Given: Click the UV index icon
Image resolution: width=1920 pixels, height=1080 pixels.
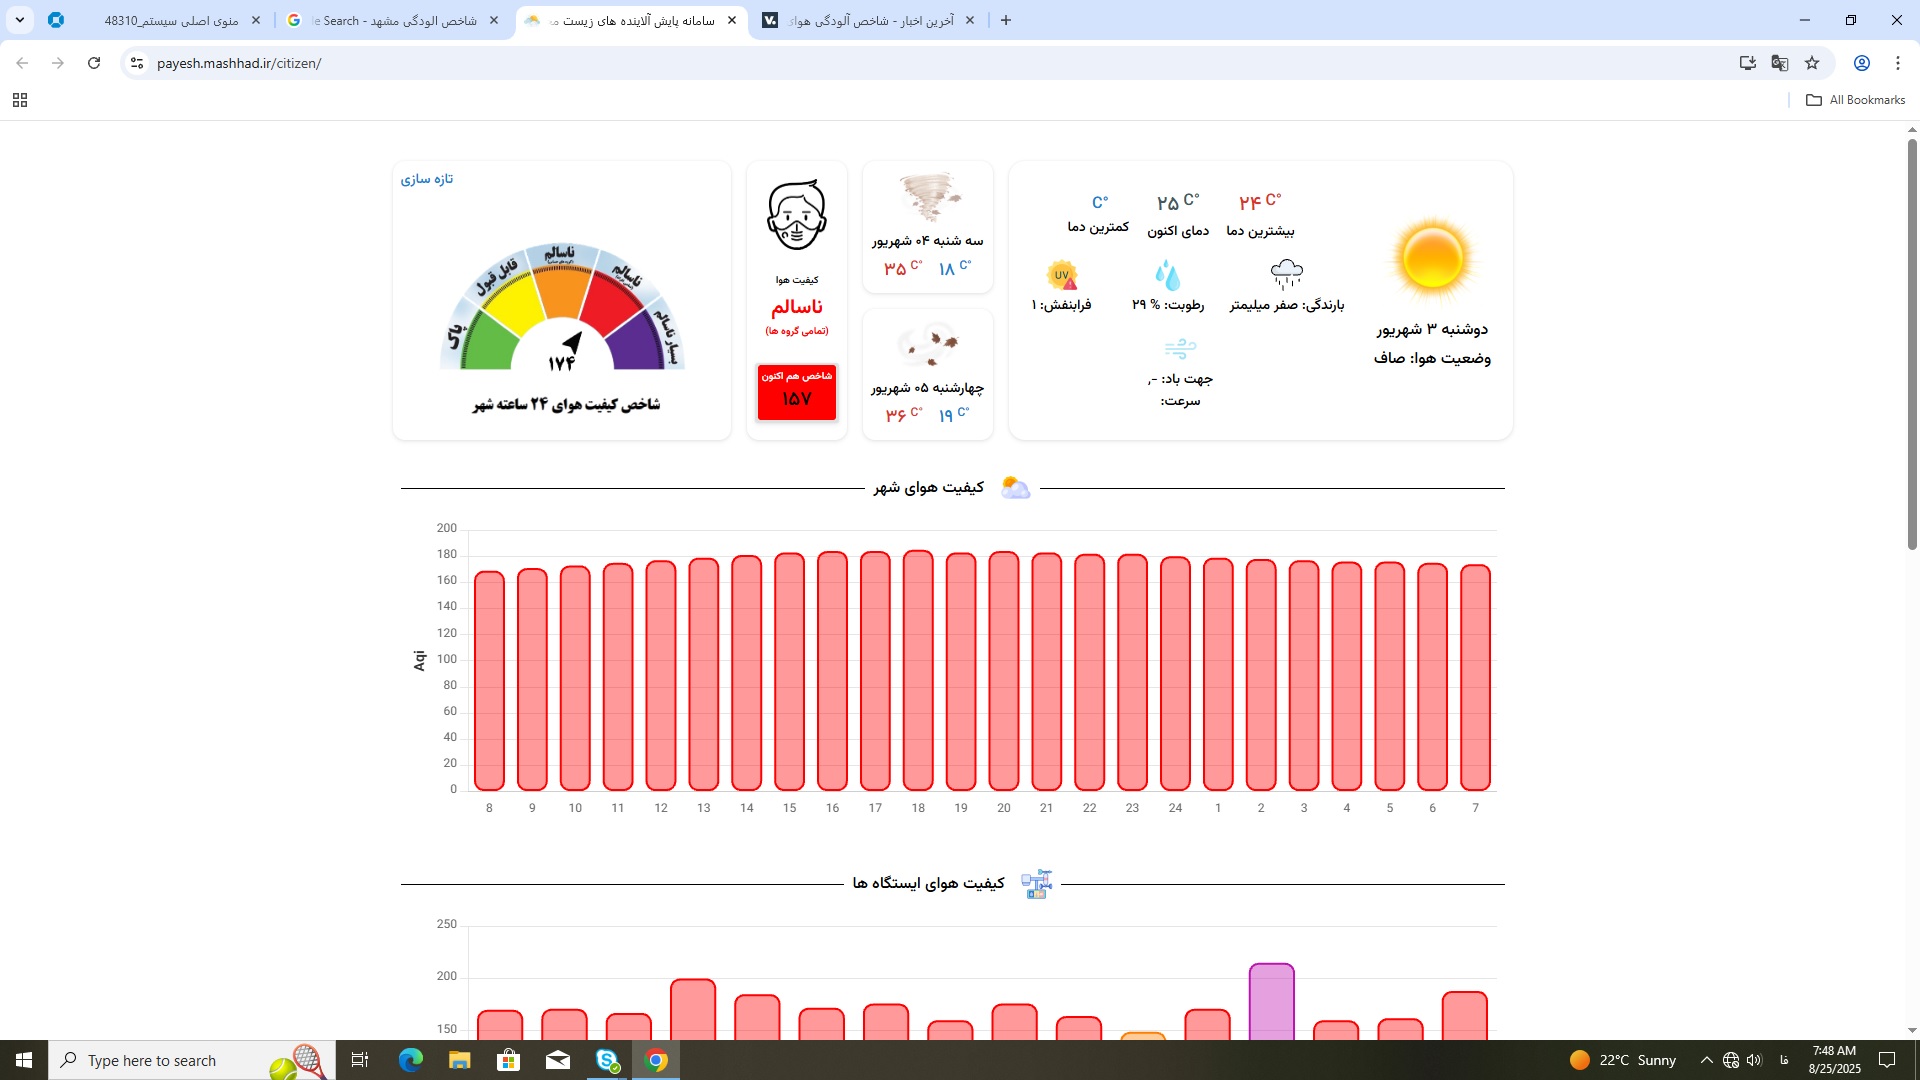Looking at the screenshot, I should tap(1062, 275).
